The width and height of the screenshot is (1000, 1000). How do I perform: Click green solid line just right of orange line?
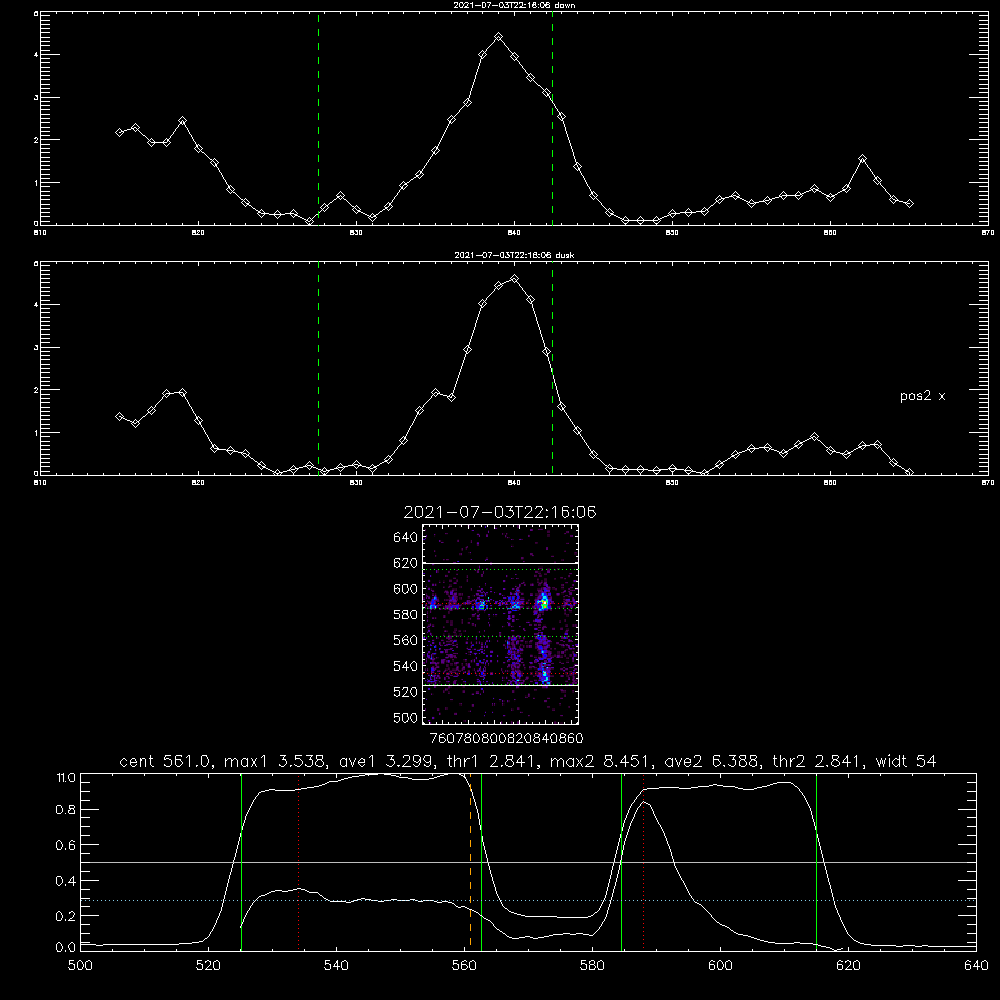[482, 861]
